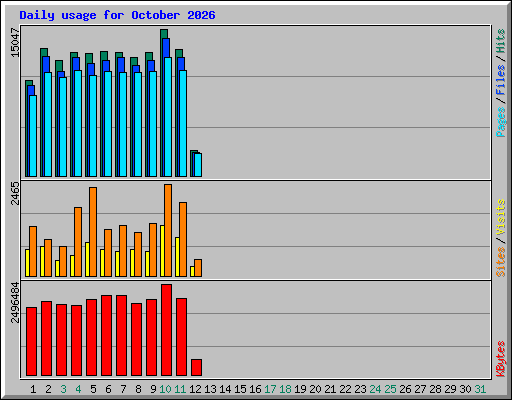
Task: Click the cyan Pages legend label
Action: click(x=500, y=122)
